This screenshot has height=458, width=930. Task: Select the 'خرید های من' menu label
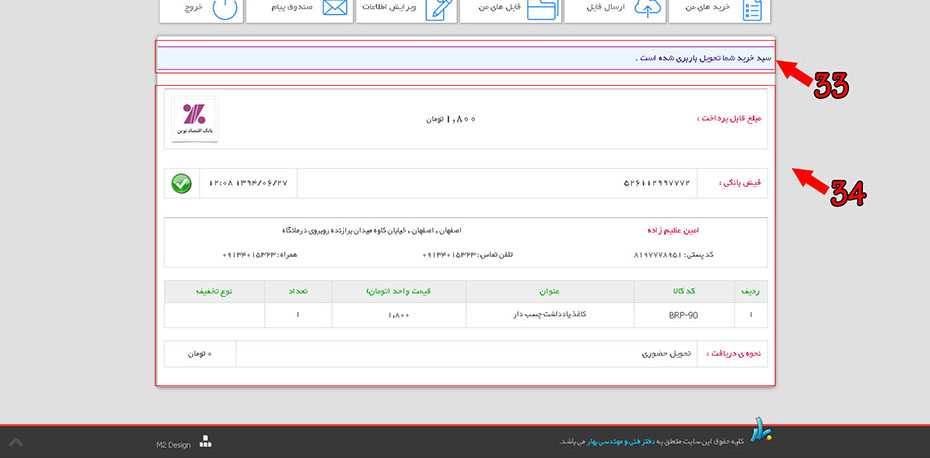coord(707,7)
